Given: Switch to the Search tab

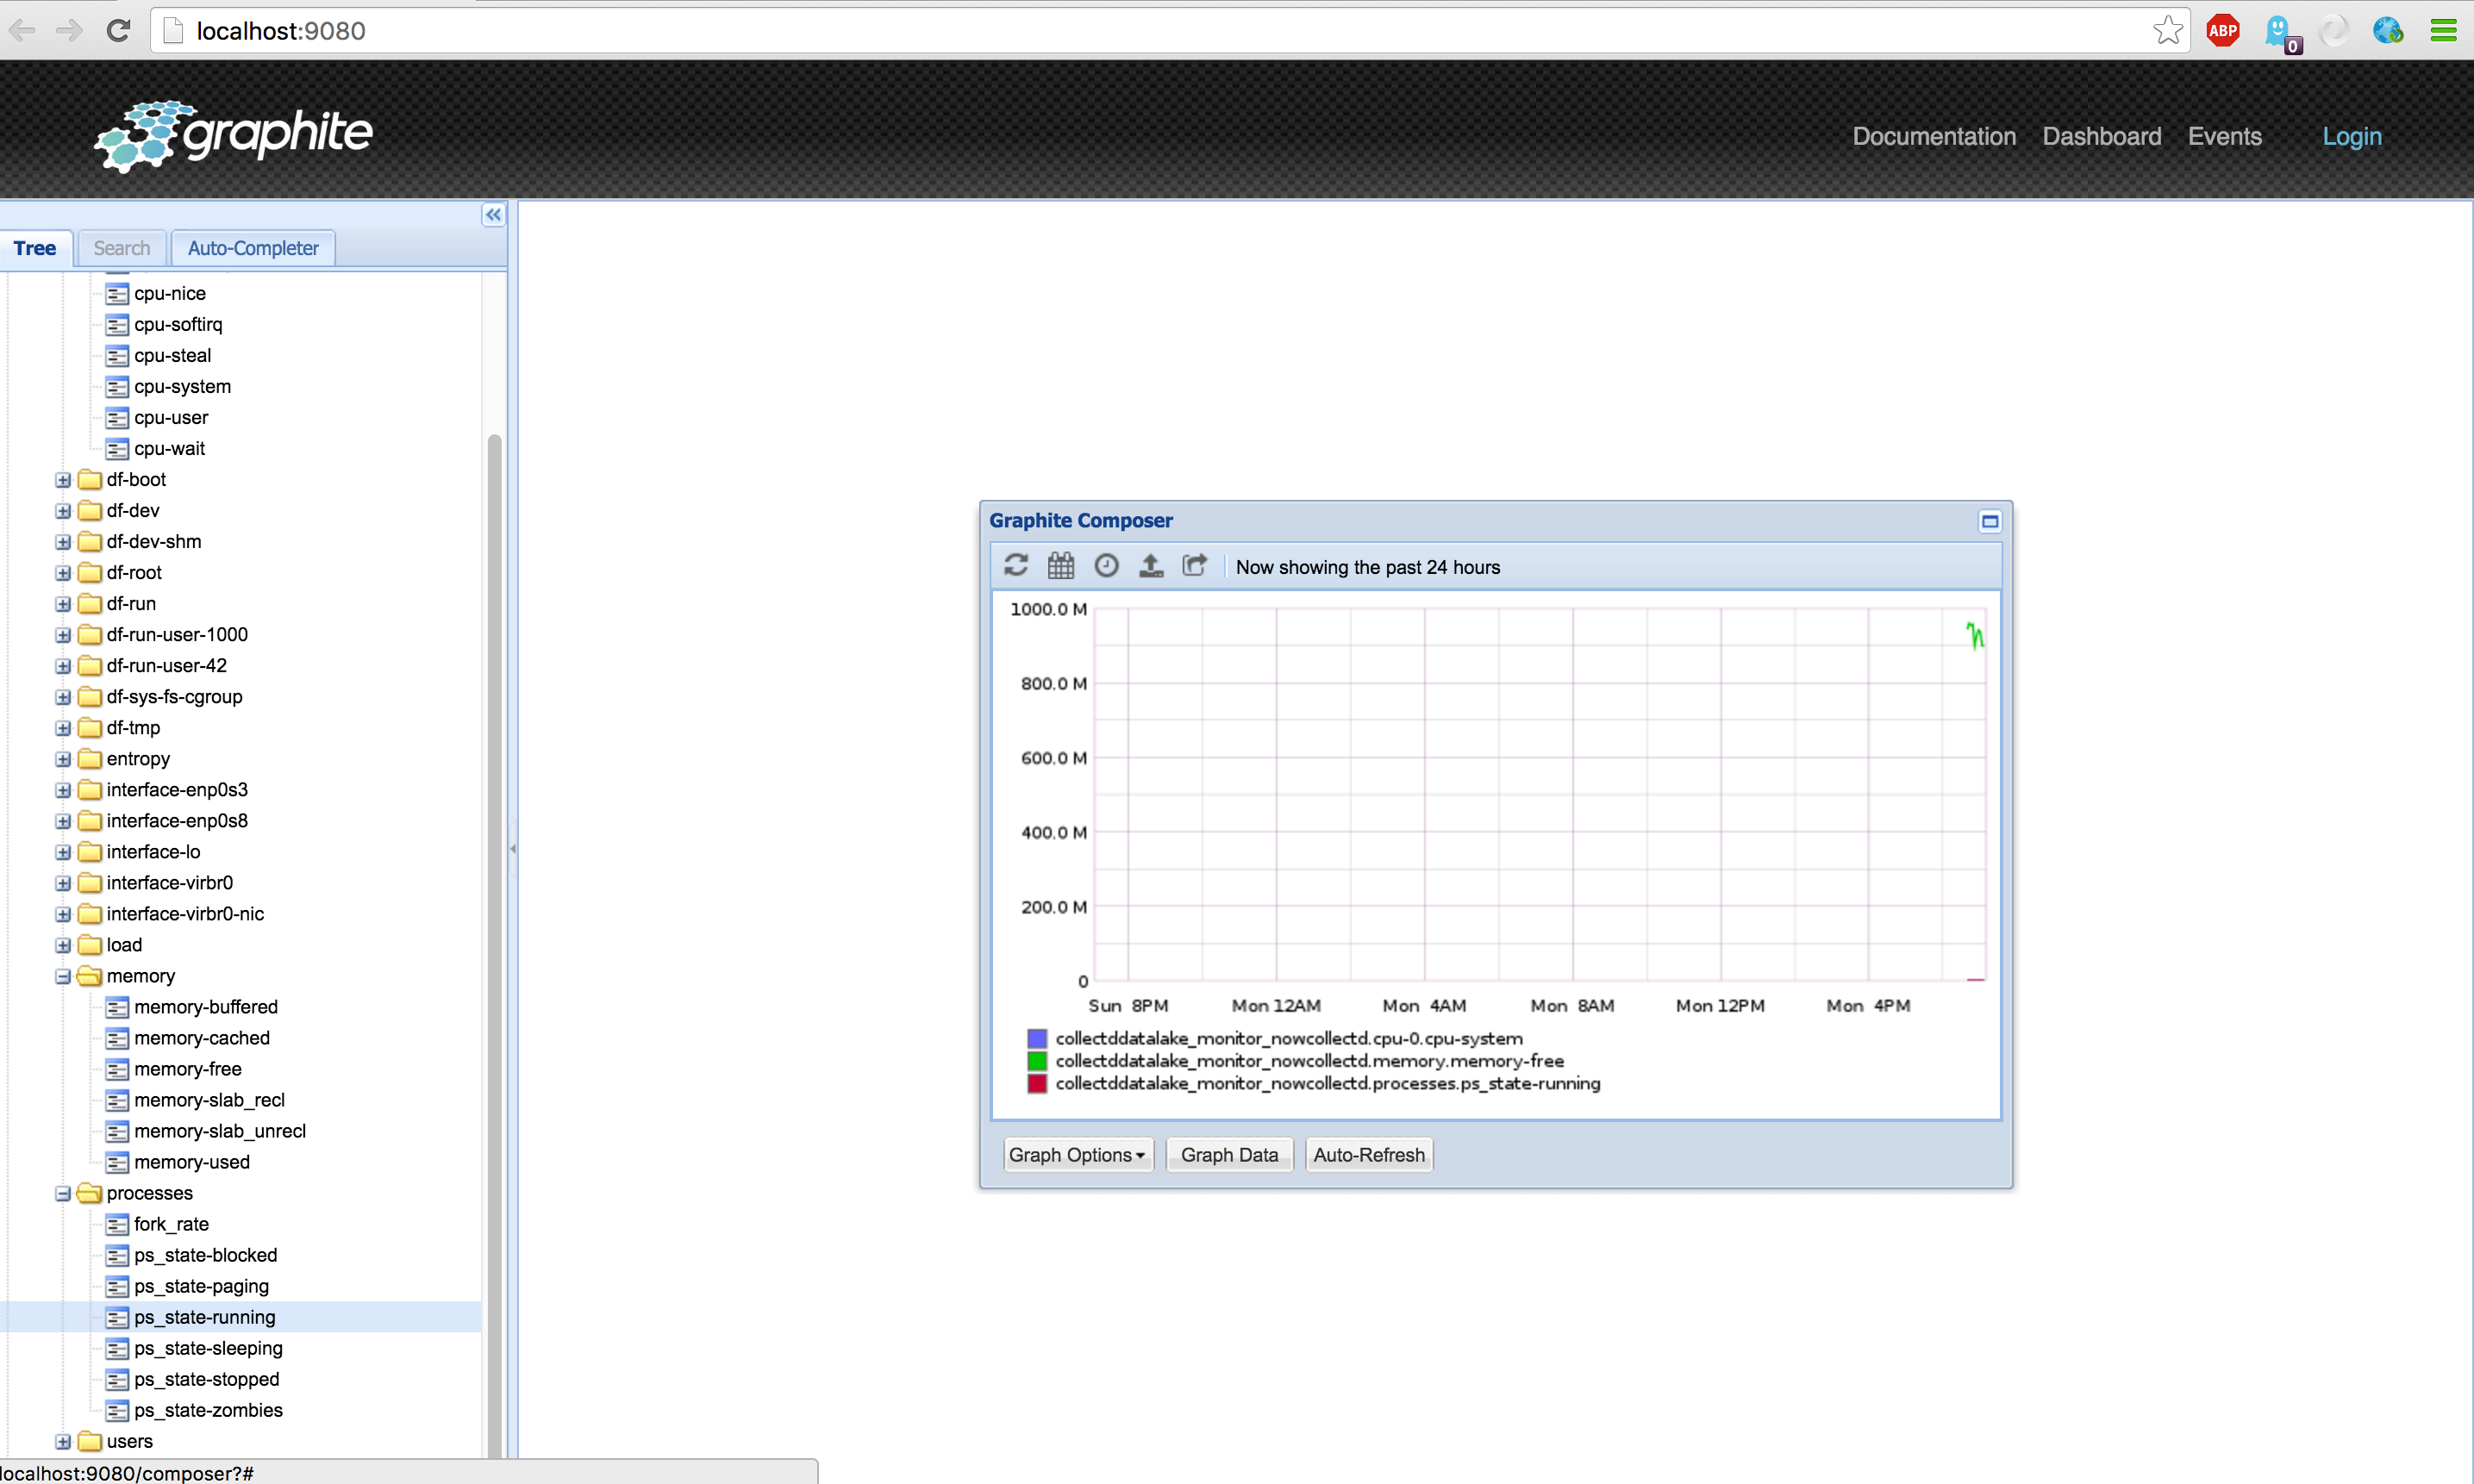Looking at the screenshot, I should (x=121, y=249).
